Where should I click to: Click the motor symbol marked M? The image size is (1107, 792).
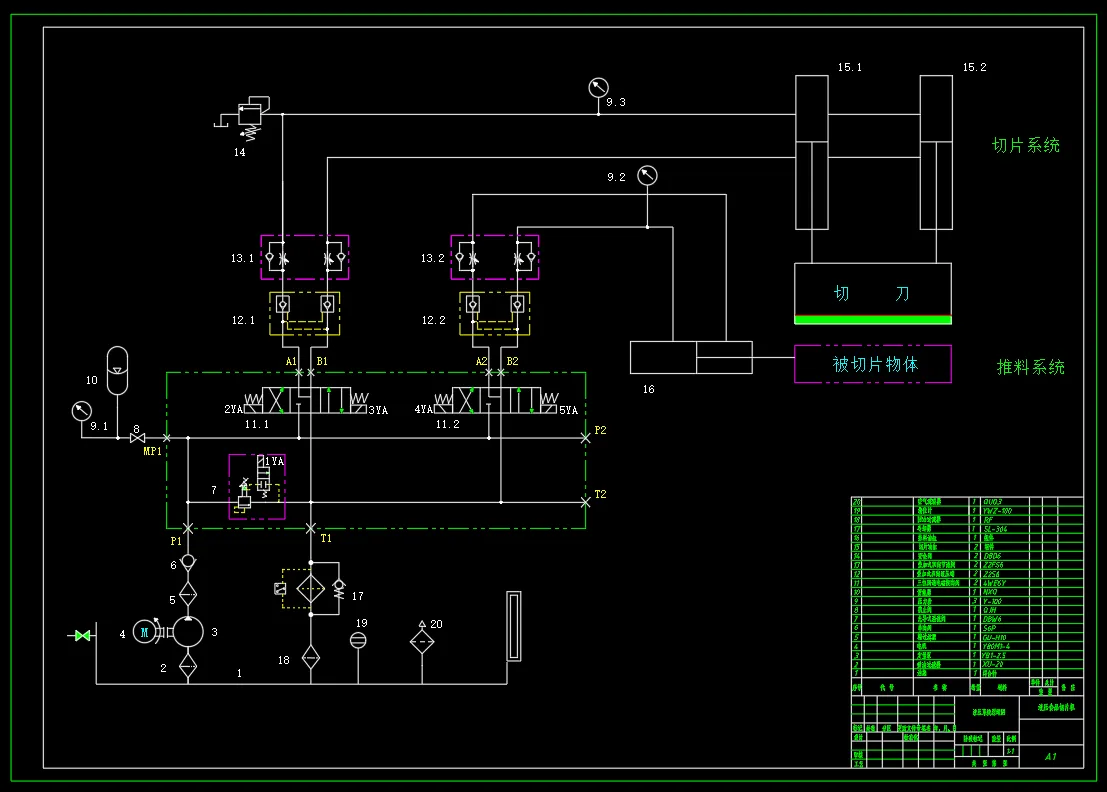[x=145, y=632]
